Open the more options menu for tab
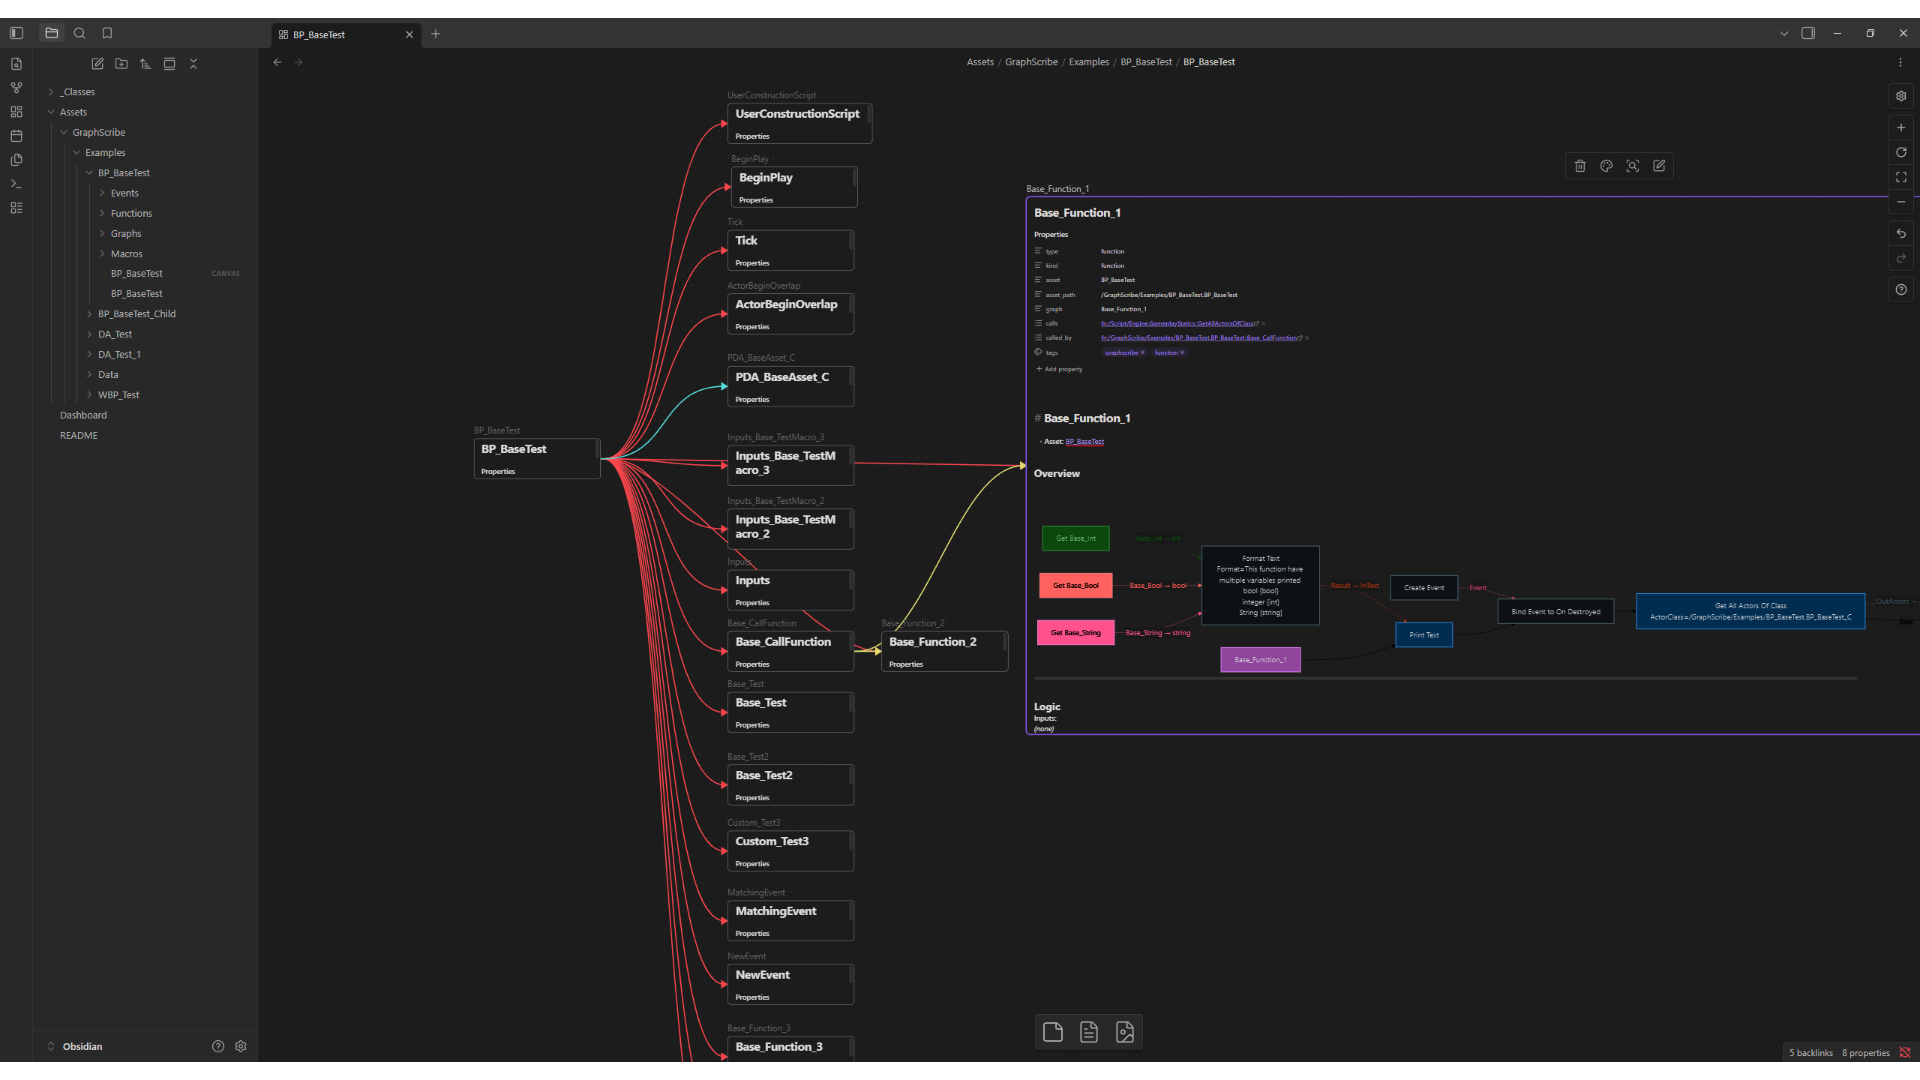 tap(1900, 62)
